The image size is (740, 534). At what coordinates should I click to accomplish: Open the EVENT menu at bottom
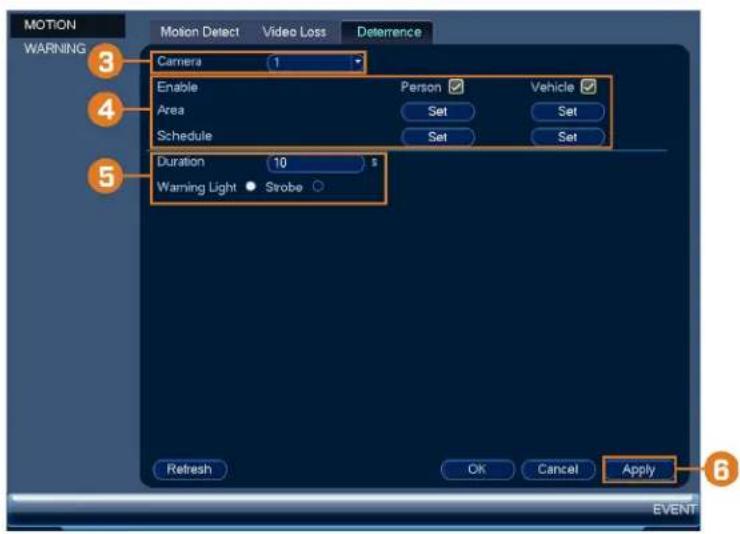pos(674,509)
